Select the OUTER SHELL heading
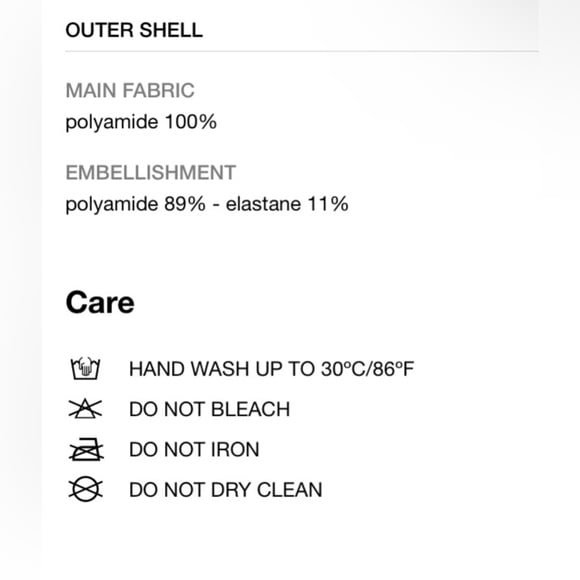 pos(134,30)
